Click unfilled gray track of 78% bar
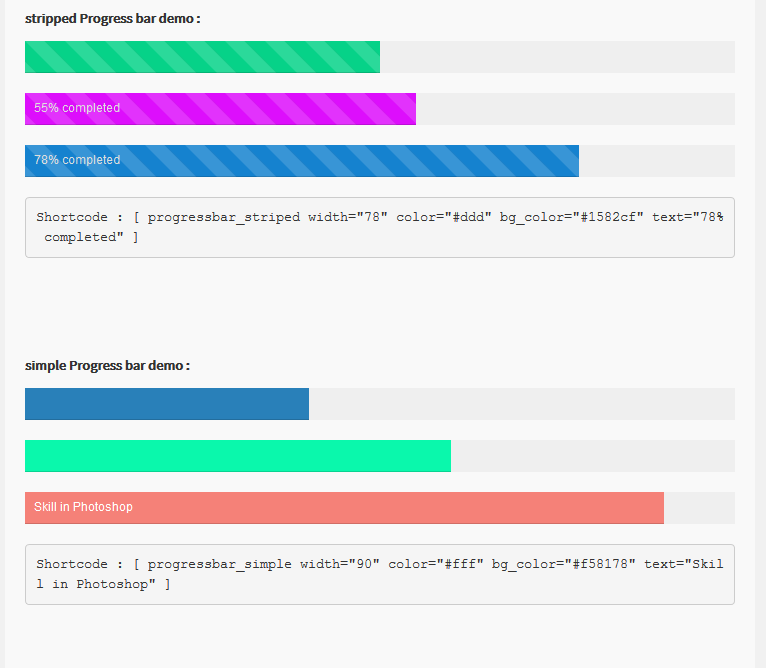 click(x=657, y=161)
